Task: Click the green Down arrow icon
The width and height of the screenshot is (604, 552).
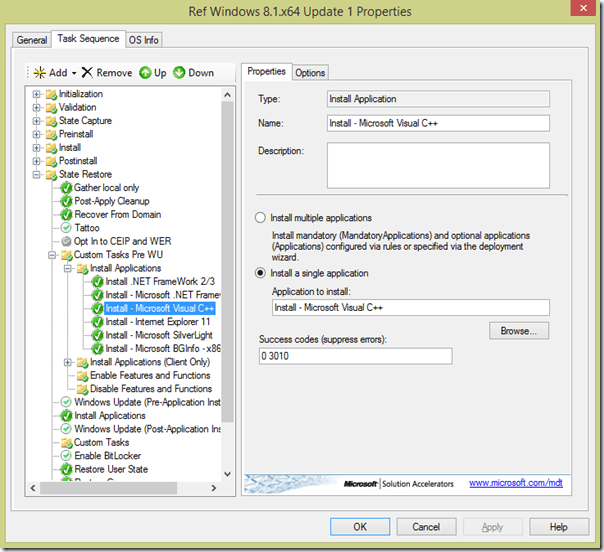Action: coord(179,73)
